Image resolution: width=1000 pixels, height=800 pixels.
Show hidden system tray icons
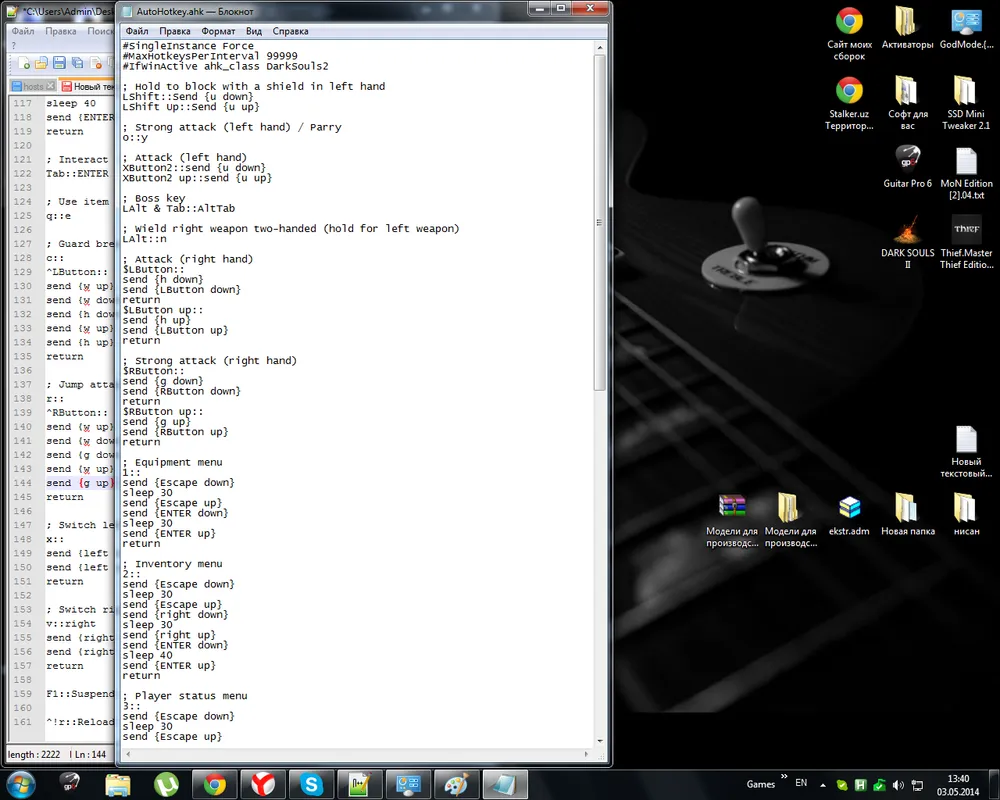(x=823, y=785)
